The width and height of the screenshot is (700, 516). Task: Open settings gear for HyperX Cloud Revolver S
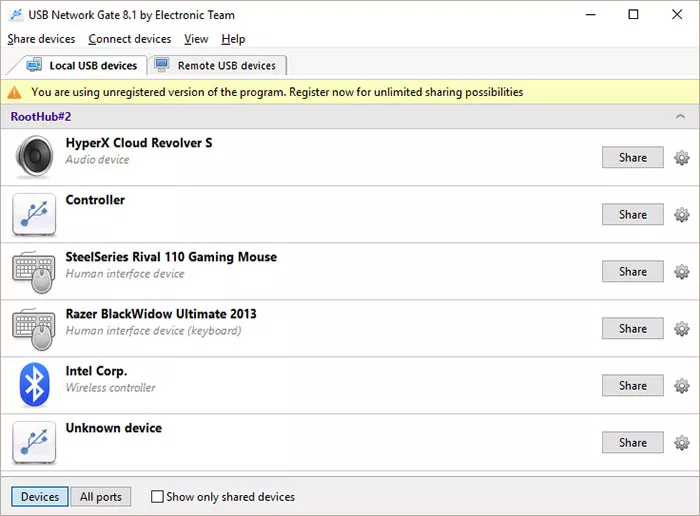[681, 158]
